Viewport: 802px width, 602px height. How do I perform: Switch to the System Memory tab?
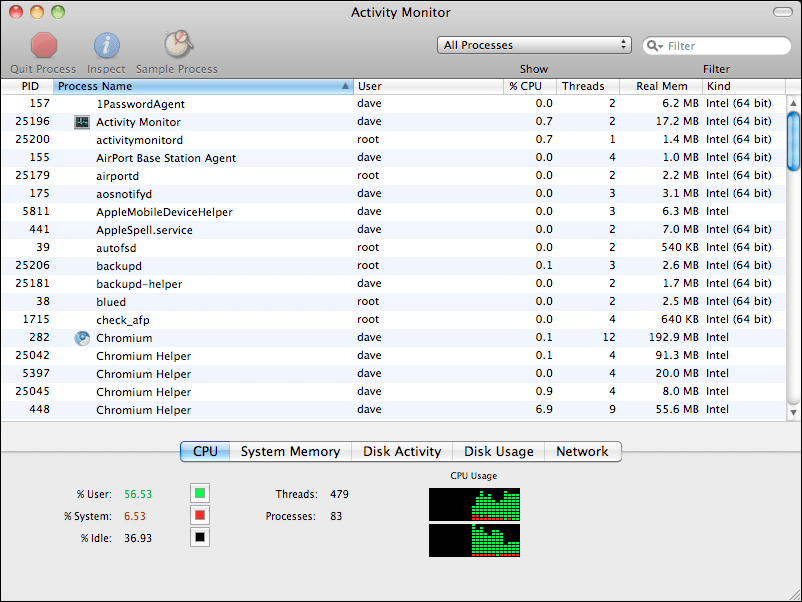point(291,452)
